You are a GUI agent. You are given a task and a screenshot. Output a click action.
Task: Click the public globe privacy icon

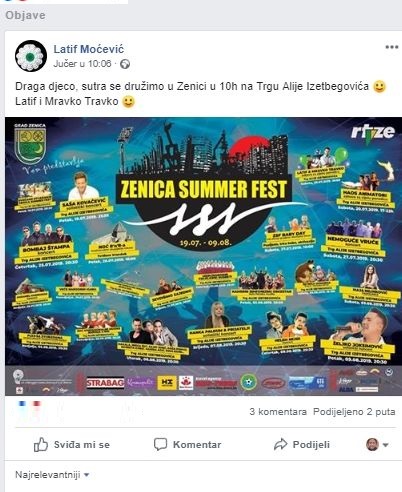tap(125, 64)
